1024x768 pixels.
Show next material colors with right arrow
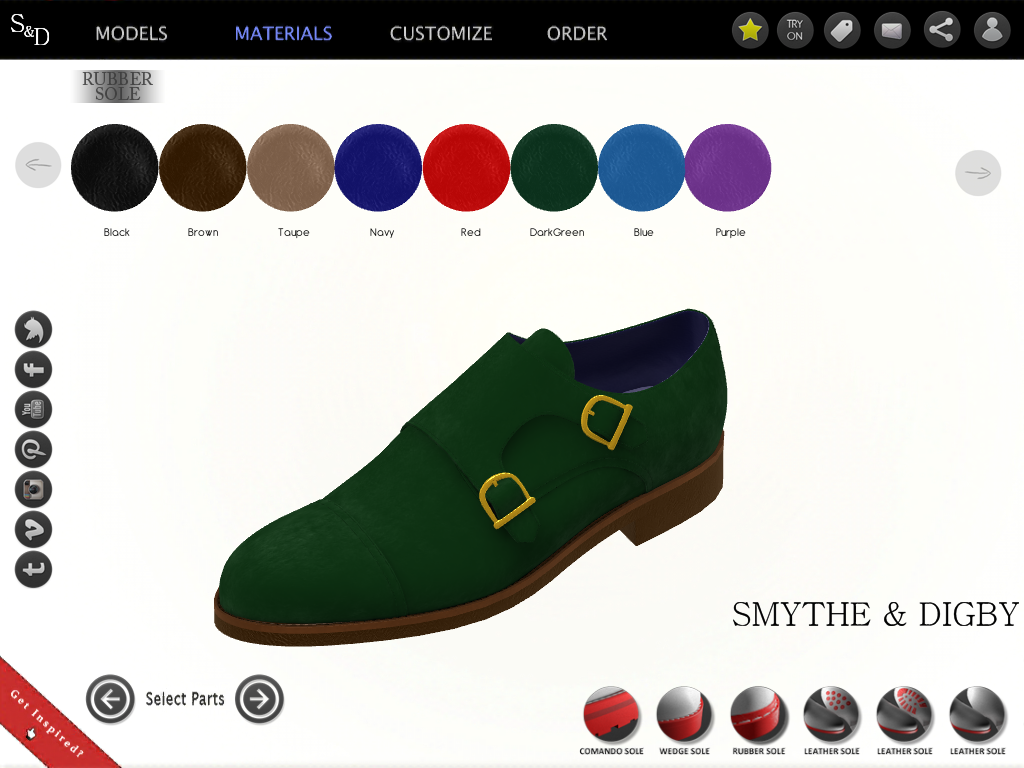pos(978,173)
